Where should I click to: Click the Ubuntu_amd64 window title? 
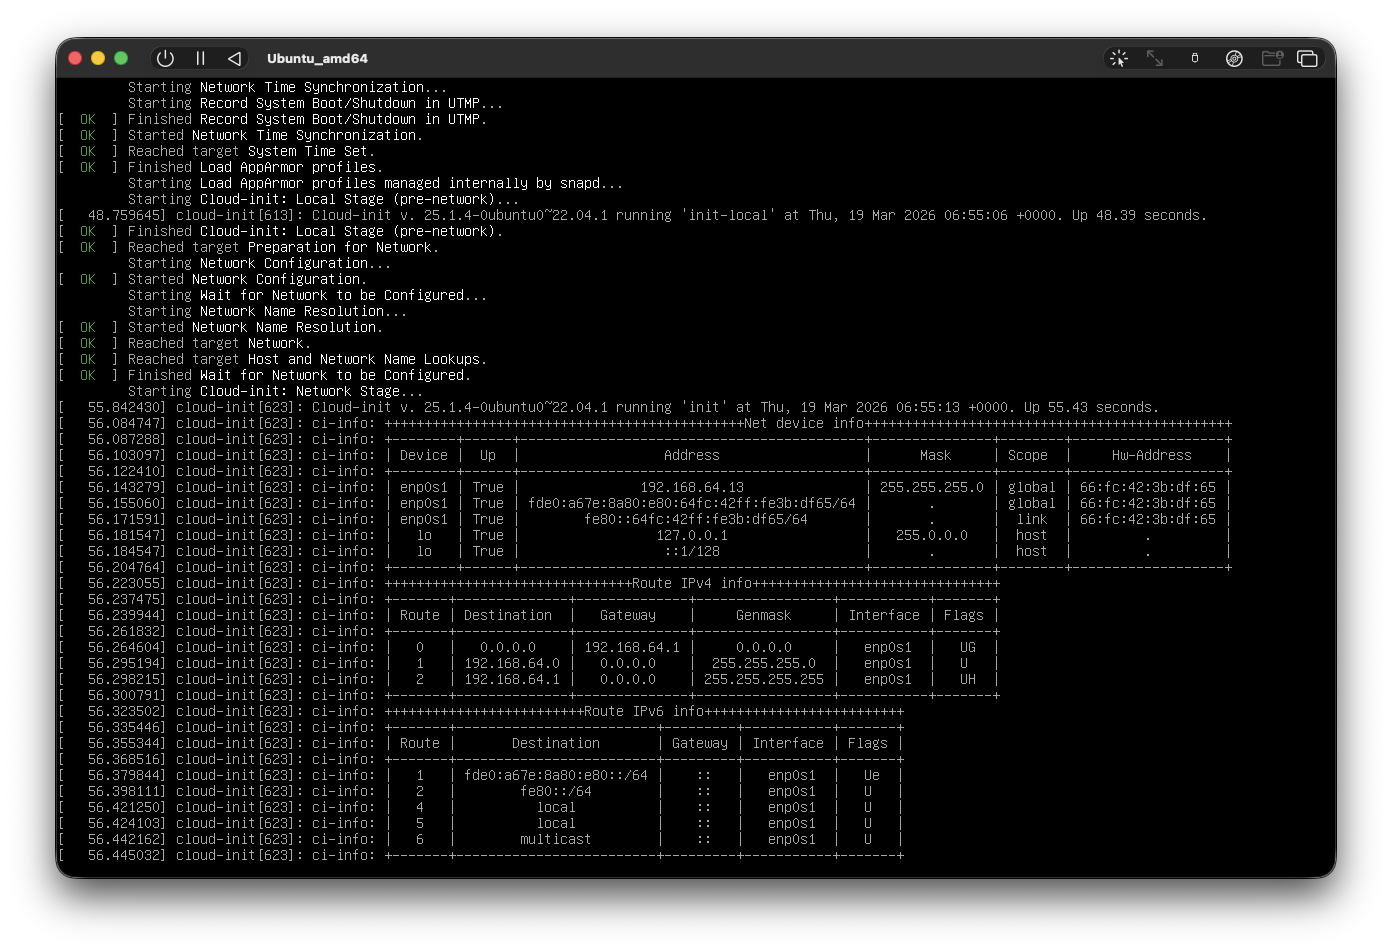pyautogui.click(x=317, y=59)
